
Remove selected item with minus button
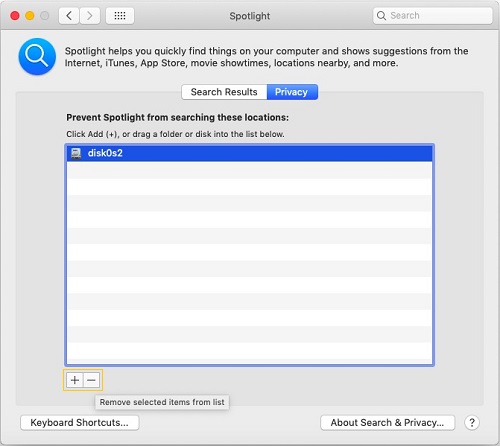[92, 380]
